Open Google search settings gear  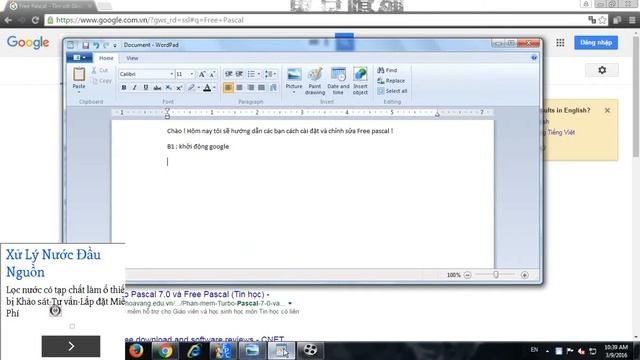click(x=602, y=70)
